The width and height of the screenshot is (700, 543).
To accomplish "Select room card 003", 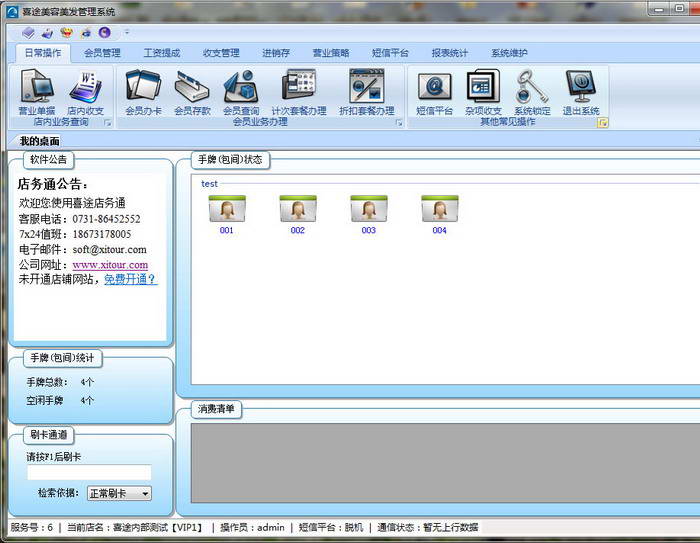I will click(x=369, y=214).
